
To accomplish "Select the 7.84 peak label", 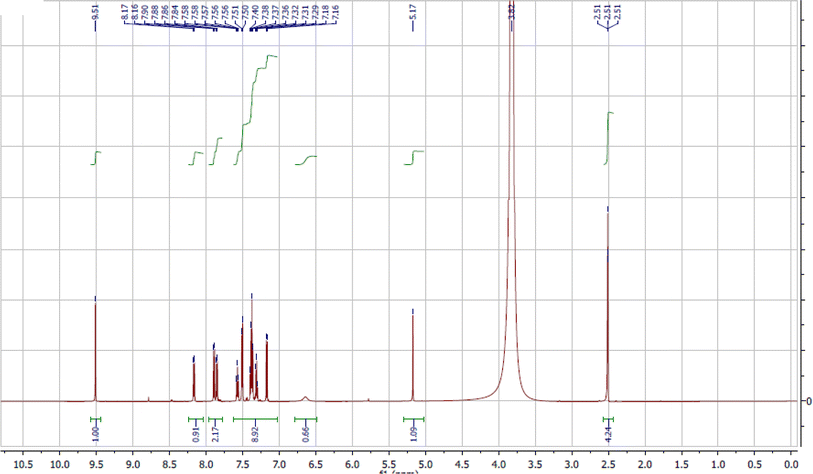I will 175,12.
